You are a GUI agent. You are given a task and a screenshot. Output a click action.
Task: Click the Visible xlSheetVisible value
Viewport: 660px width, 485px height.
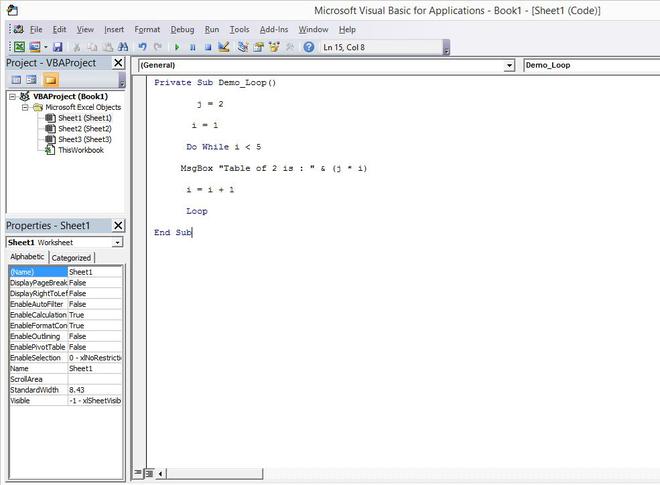[95, 401]
